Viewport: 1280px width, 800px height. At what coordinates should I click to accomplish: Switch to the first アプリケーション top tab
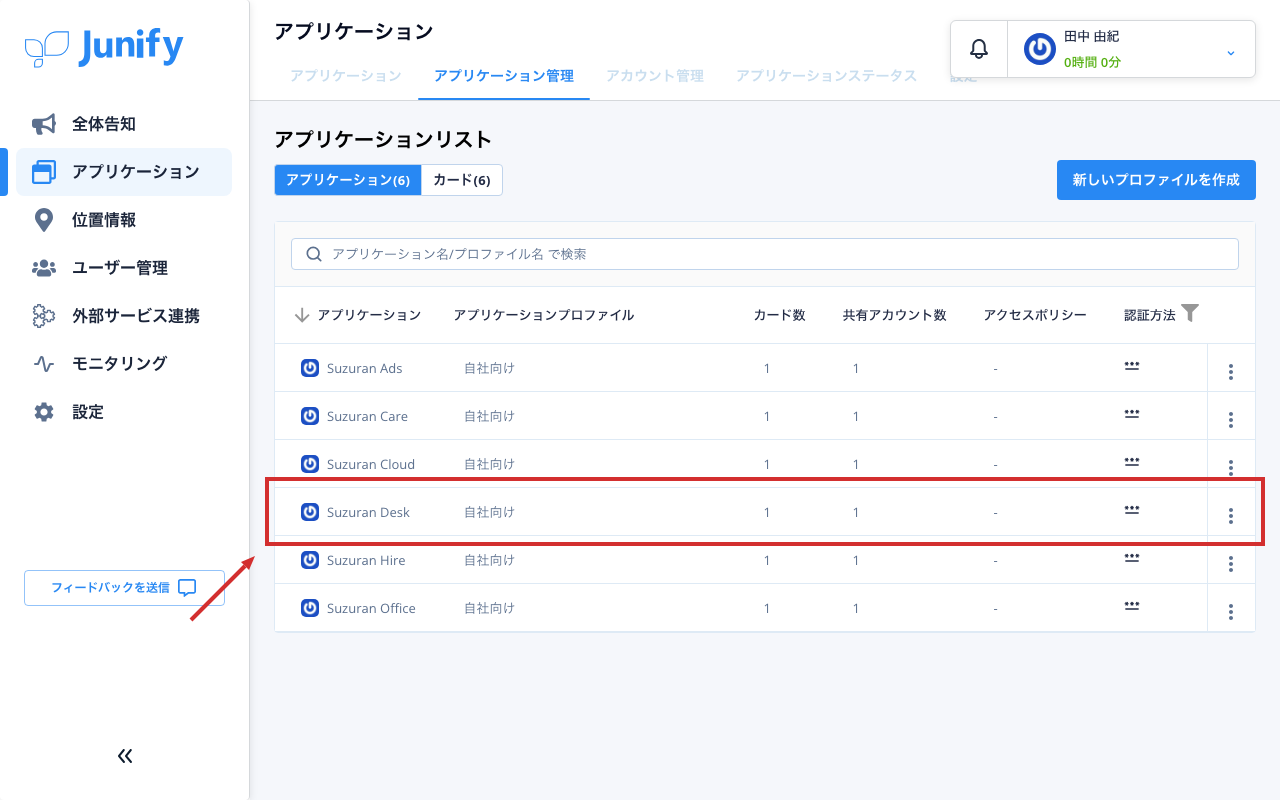pyautogui.click(x=346, y=76)
